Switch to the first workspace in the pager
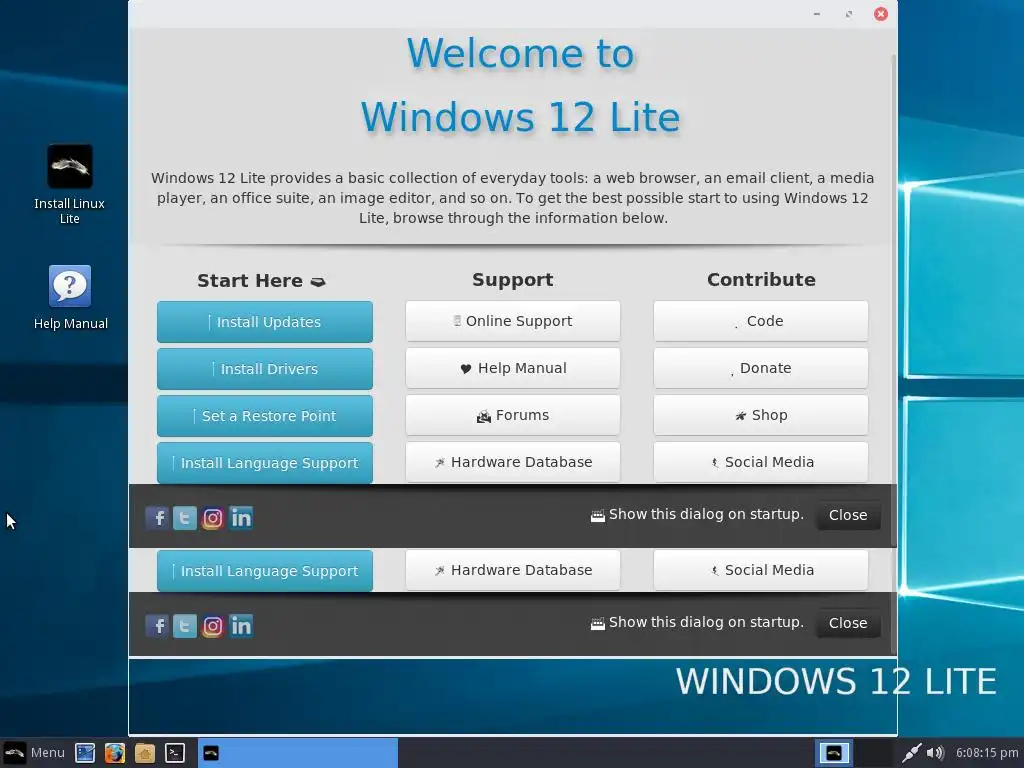This screenshot has width=1024, height=768. pyautogui.click(x=834, y=753)
